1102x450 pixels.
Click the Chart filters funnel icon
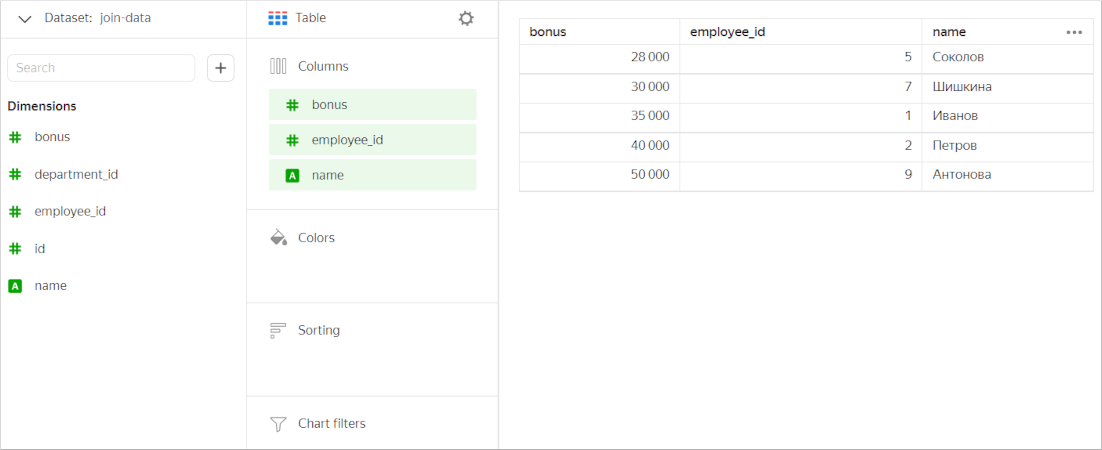(x=278, y=424)
